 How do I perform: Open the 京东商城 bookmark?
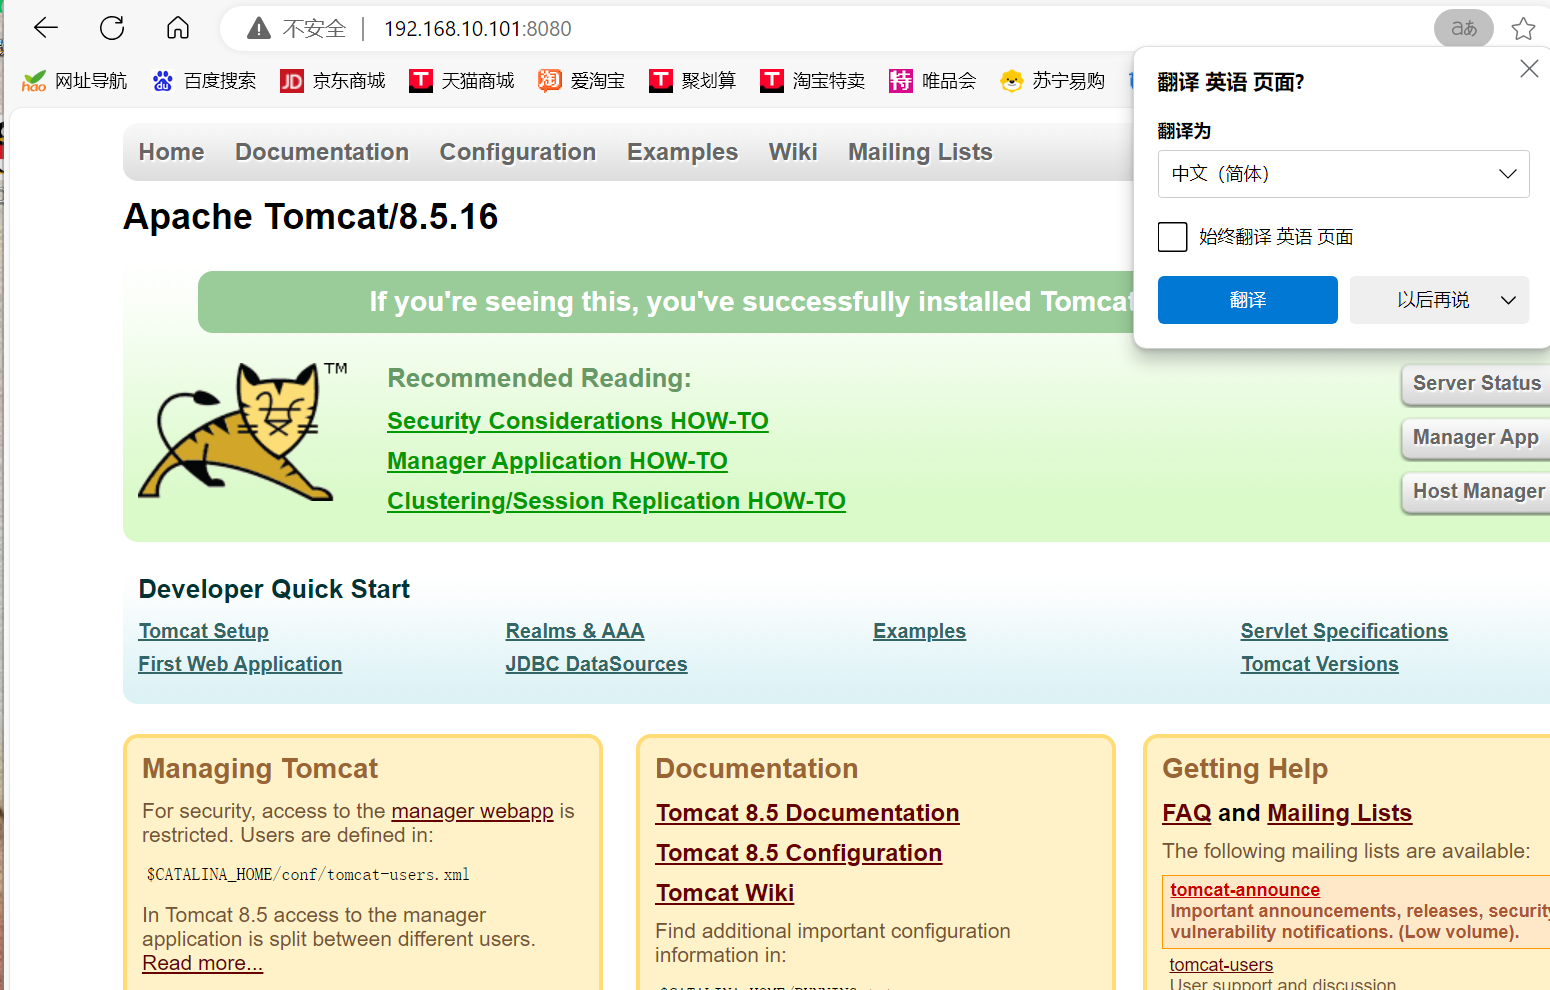click(x=333, y=81)
